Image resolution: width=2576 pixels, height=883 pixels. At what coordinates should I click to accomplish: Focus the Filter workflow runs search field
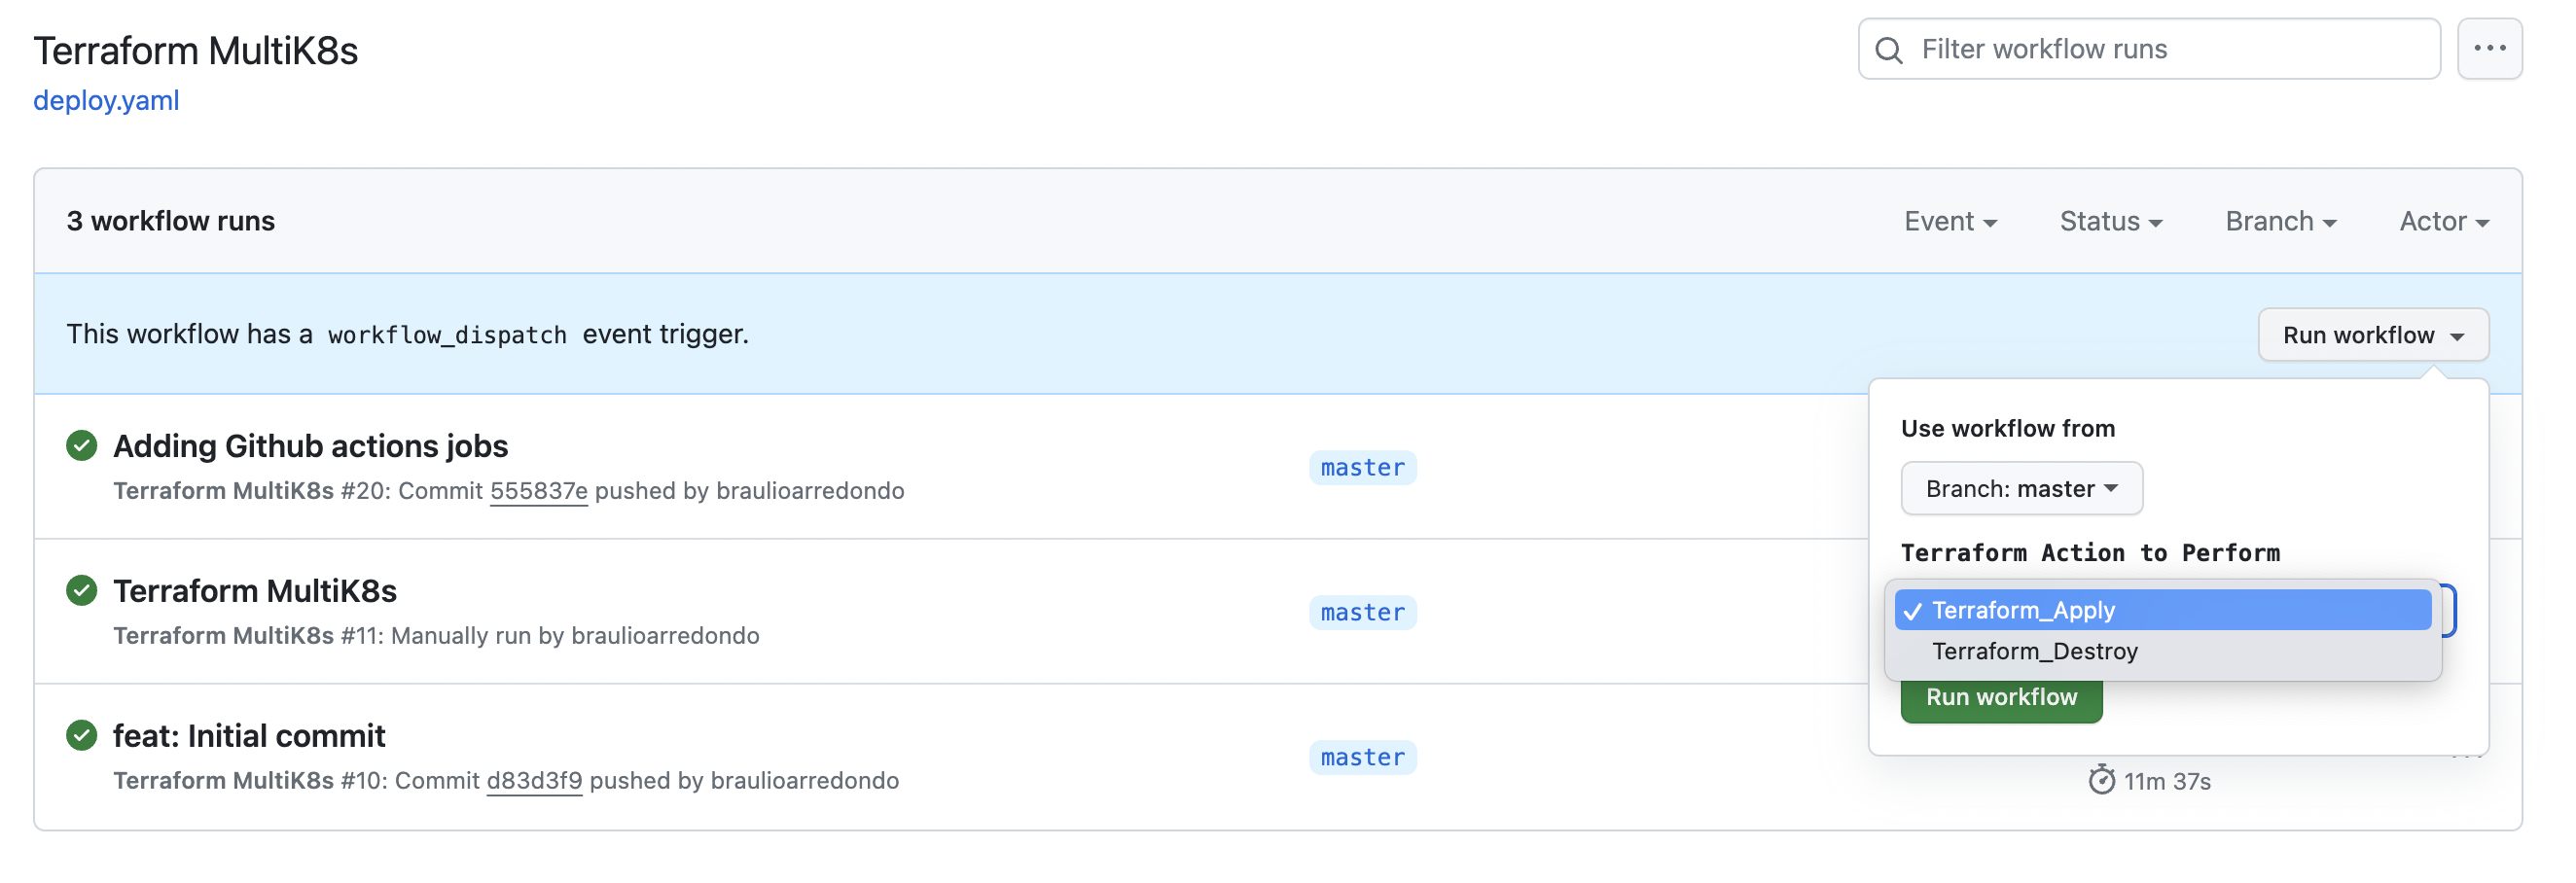tap(2149, 49)
